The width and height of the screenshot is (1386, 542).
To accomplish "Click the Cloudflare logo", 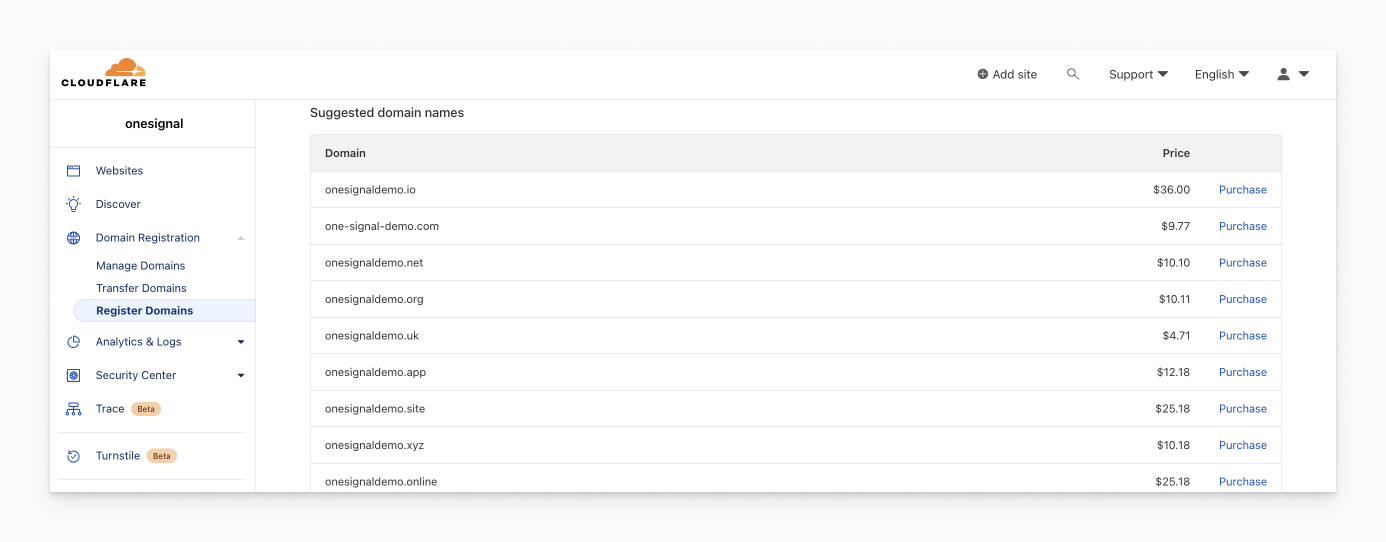I will click(104, 73).
